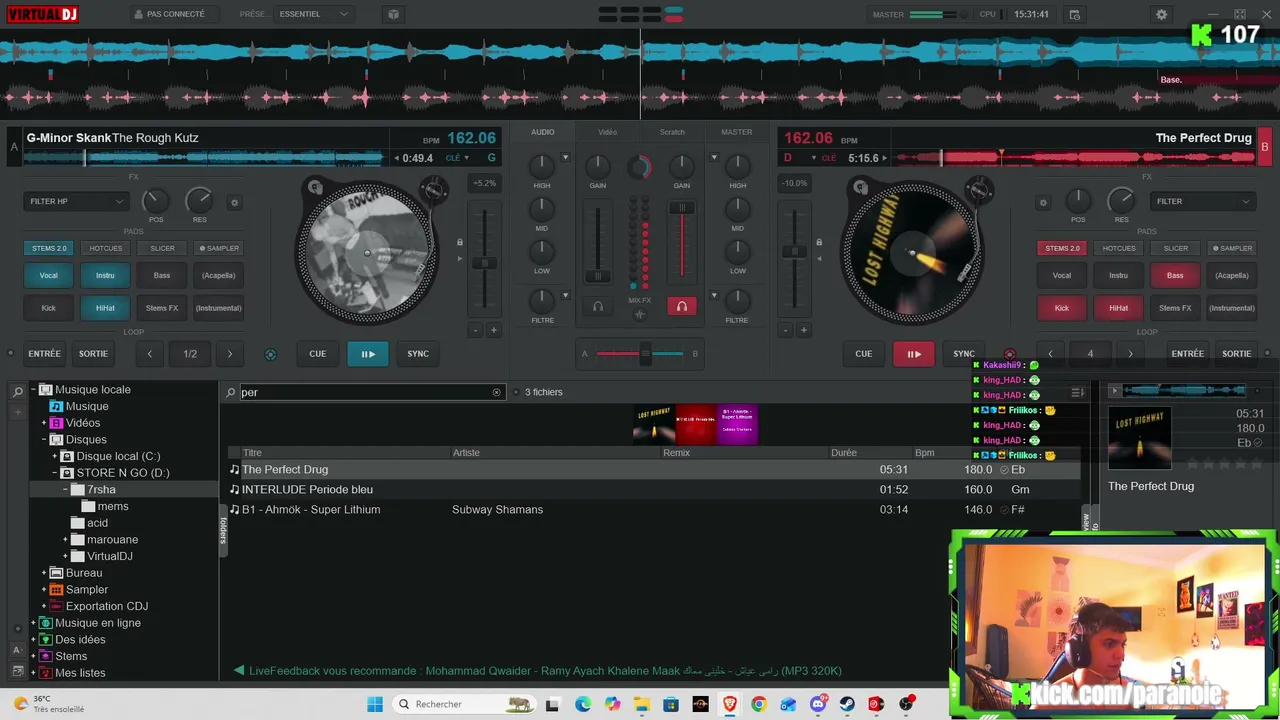Open Google Chrome from the taskbar
The width and height of the screenshot is (1280, 720).
point(759,704)
